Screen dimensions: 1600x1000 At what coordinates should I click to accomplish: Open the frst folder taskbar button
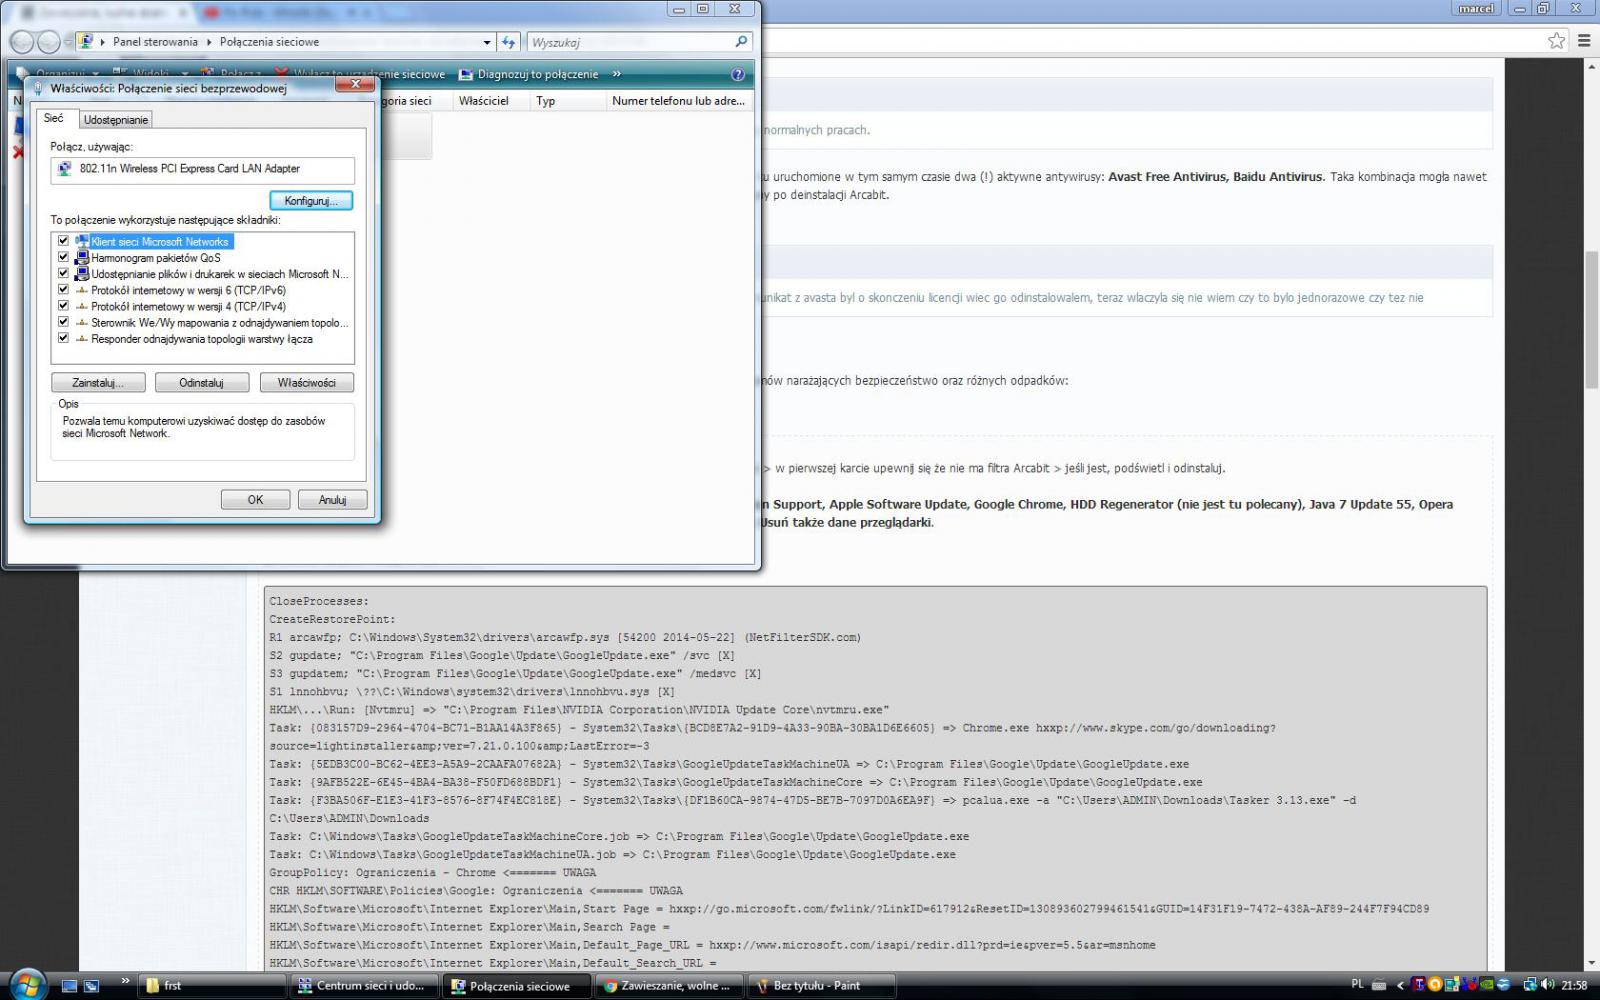coord(211,985)
